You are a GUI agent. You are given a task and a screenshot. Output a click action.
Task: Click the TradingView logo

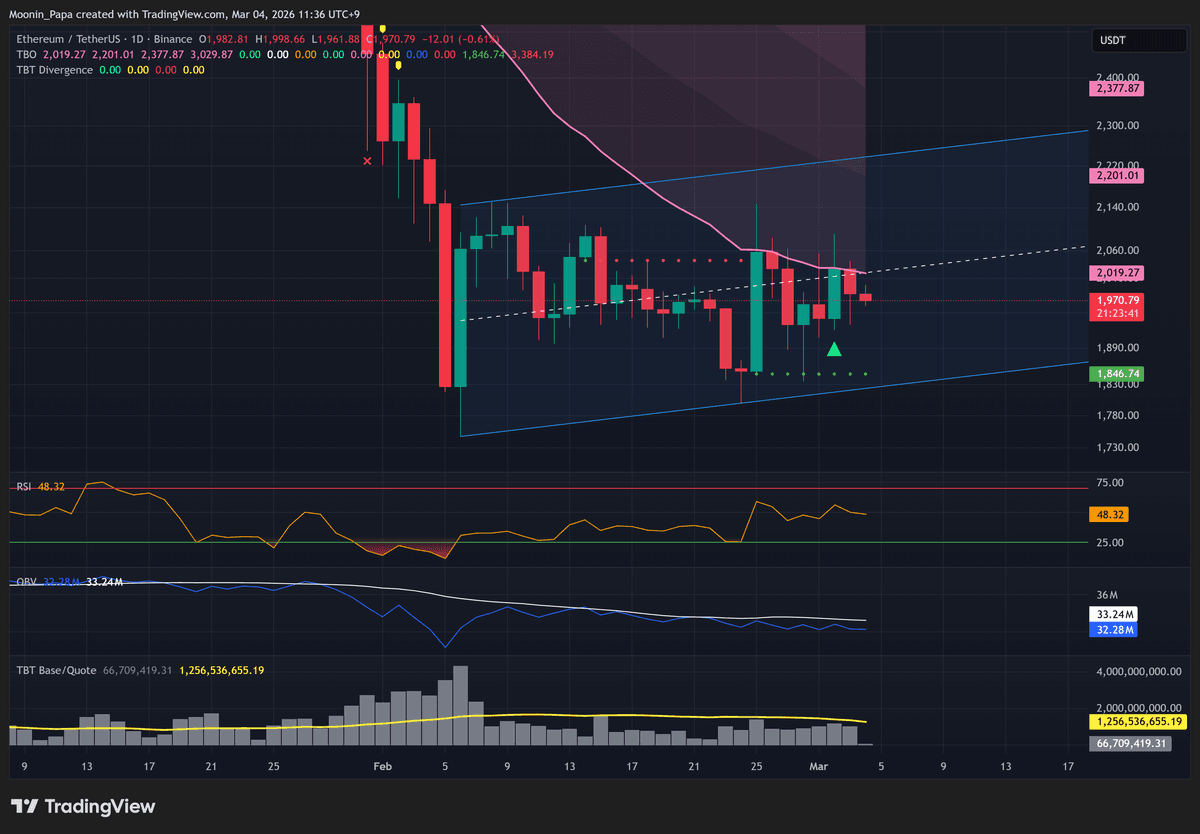point(82,807)
